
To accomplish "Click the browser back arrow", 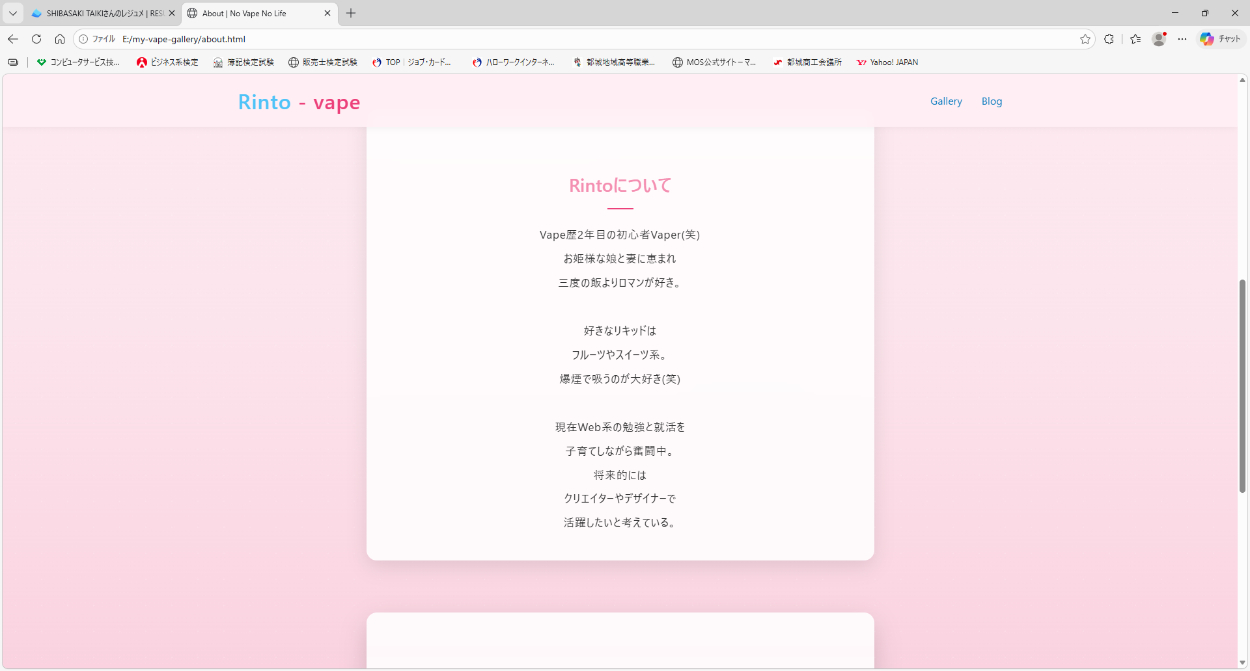I will pos(13,39).
